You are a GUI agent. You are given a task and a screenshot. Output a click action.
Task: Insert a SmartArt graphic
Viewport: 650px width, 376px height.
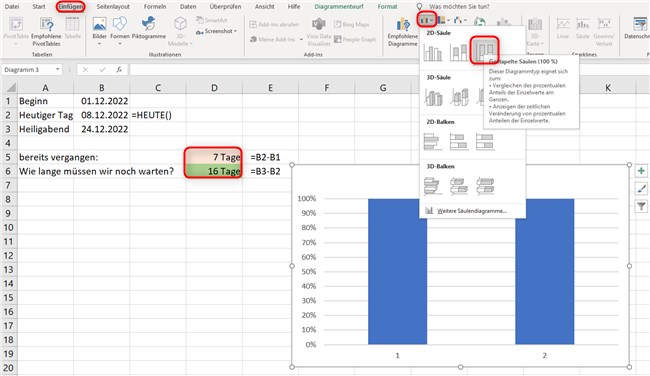pos(212,20)
